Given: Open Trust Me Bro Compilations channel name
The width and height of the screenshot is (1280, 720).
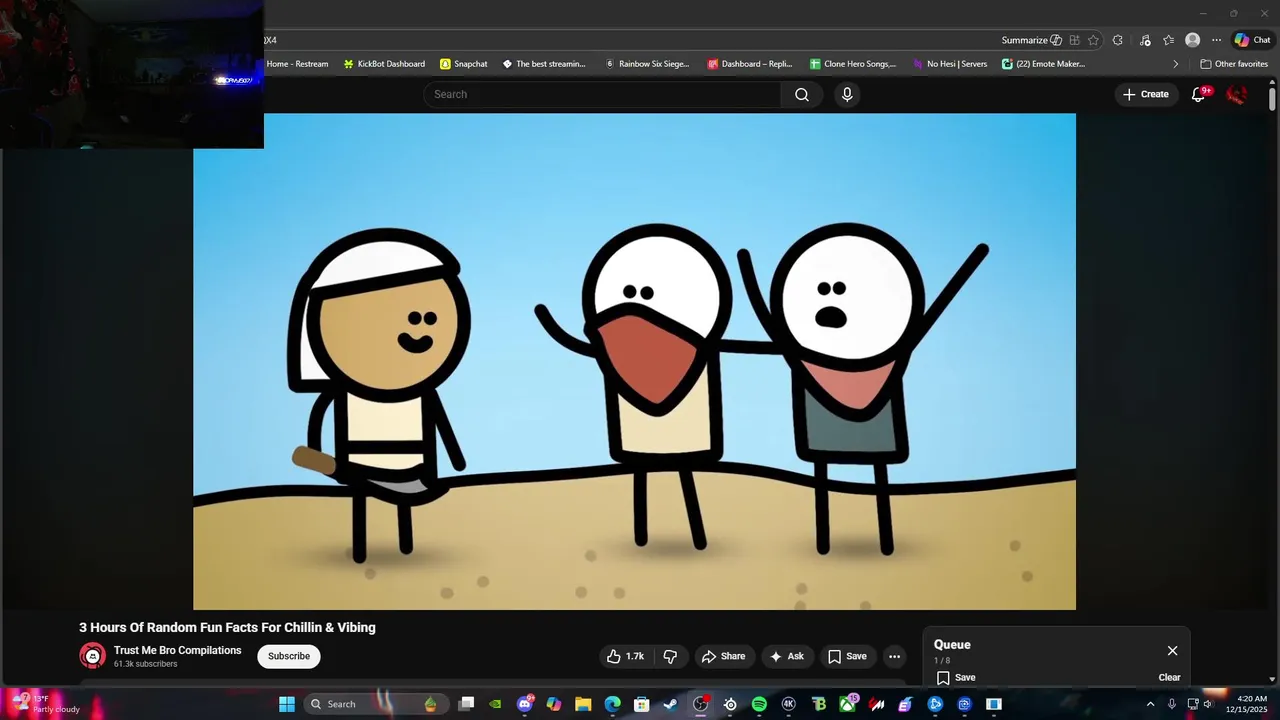Looking at the screenshot, I should (x=177, y=650).
